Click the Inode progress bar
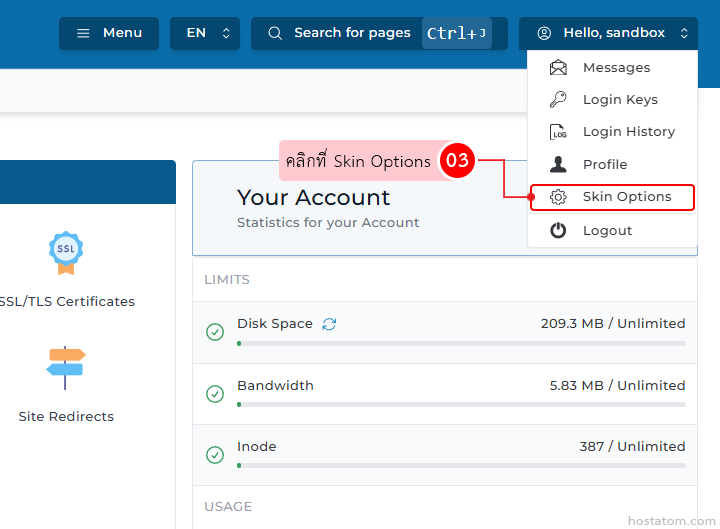This screenshot has width=720, height=529. click(x=461, y=466)
